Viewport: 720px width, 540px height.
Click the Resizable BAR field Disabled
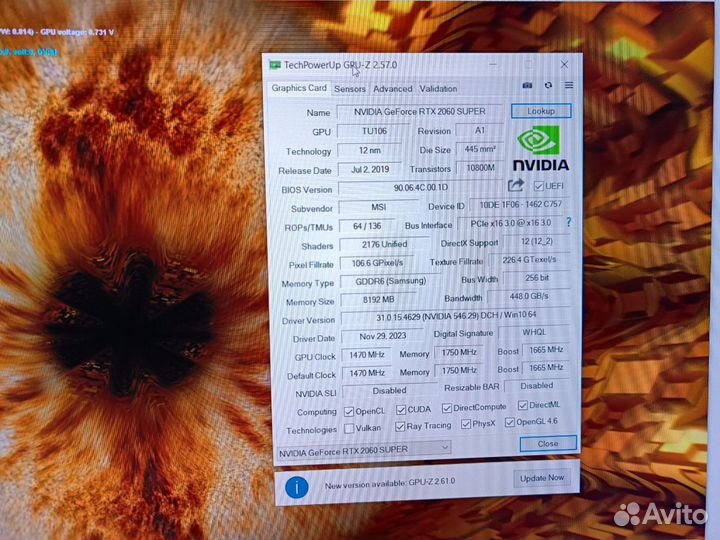click(537, 386)
